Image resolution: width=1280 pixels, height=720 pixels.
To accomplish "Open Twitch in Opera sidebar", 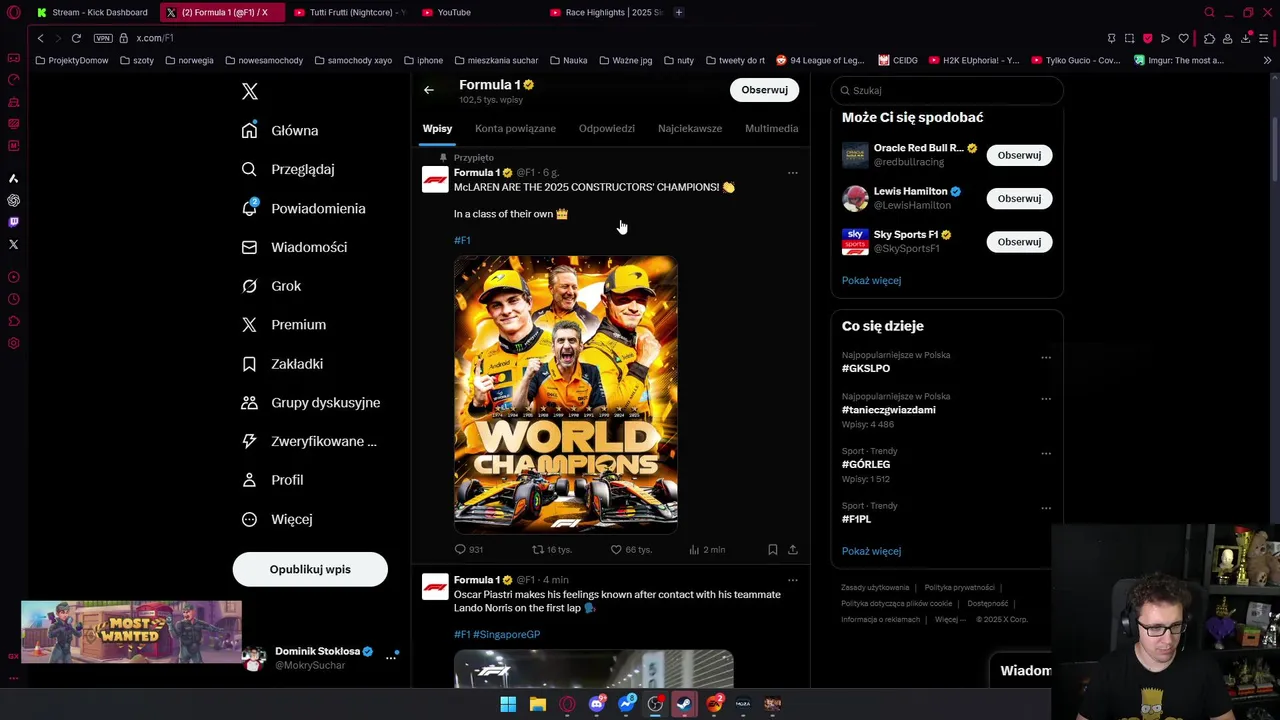I will coord(13,222).
